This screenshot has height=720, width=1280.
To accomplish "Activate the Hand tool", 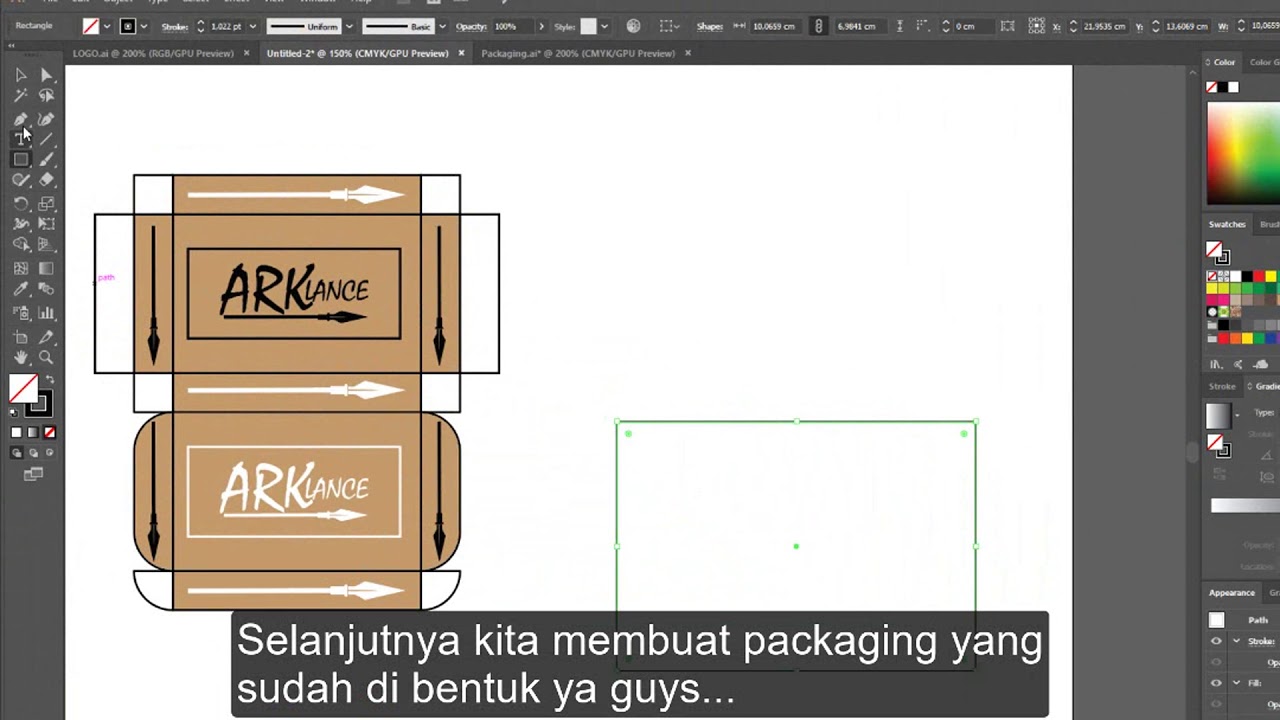I will point(21,358).
